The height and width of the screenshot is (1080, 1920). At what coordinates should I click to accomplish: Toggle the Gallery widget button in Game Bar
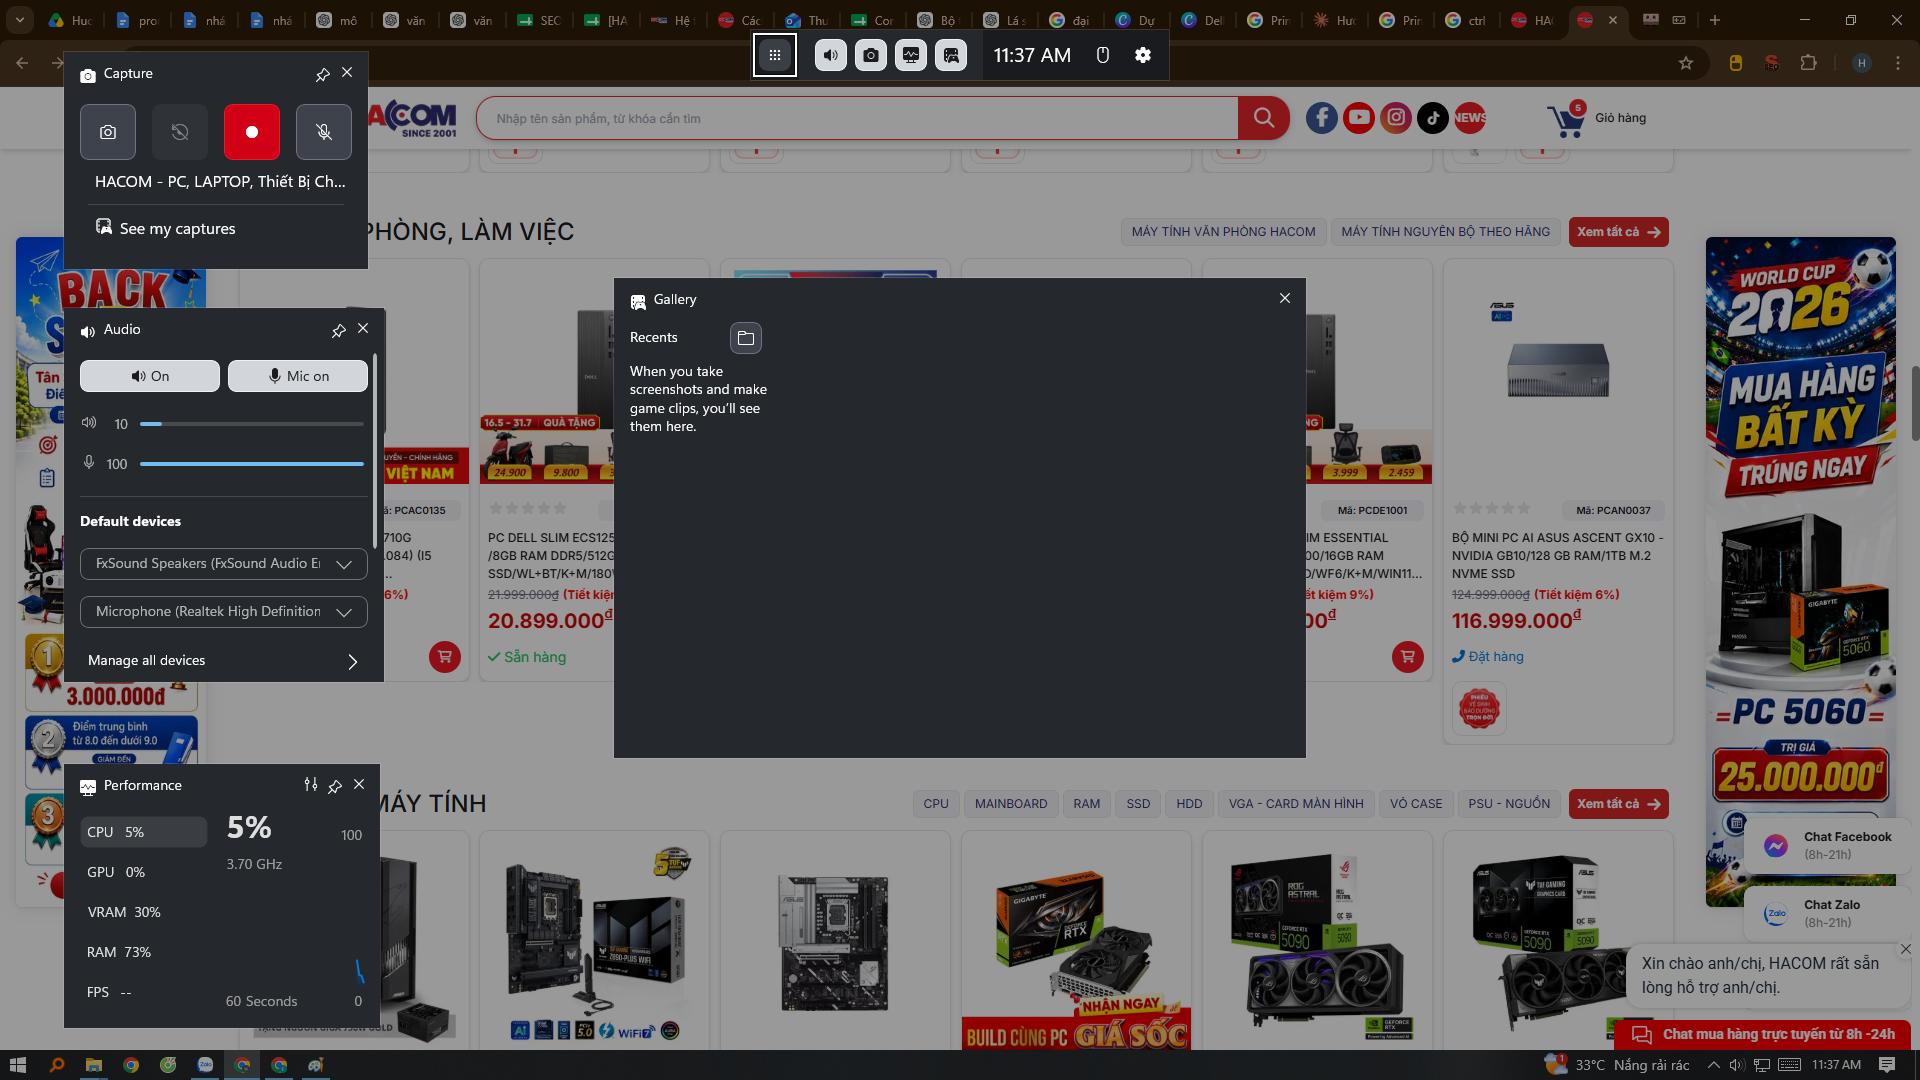(x=951, y=55)
